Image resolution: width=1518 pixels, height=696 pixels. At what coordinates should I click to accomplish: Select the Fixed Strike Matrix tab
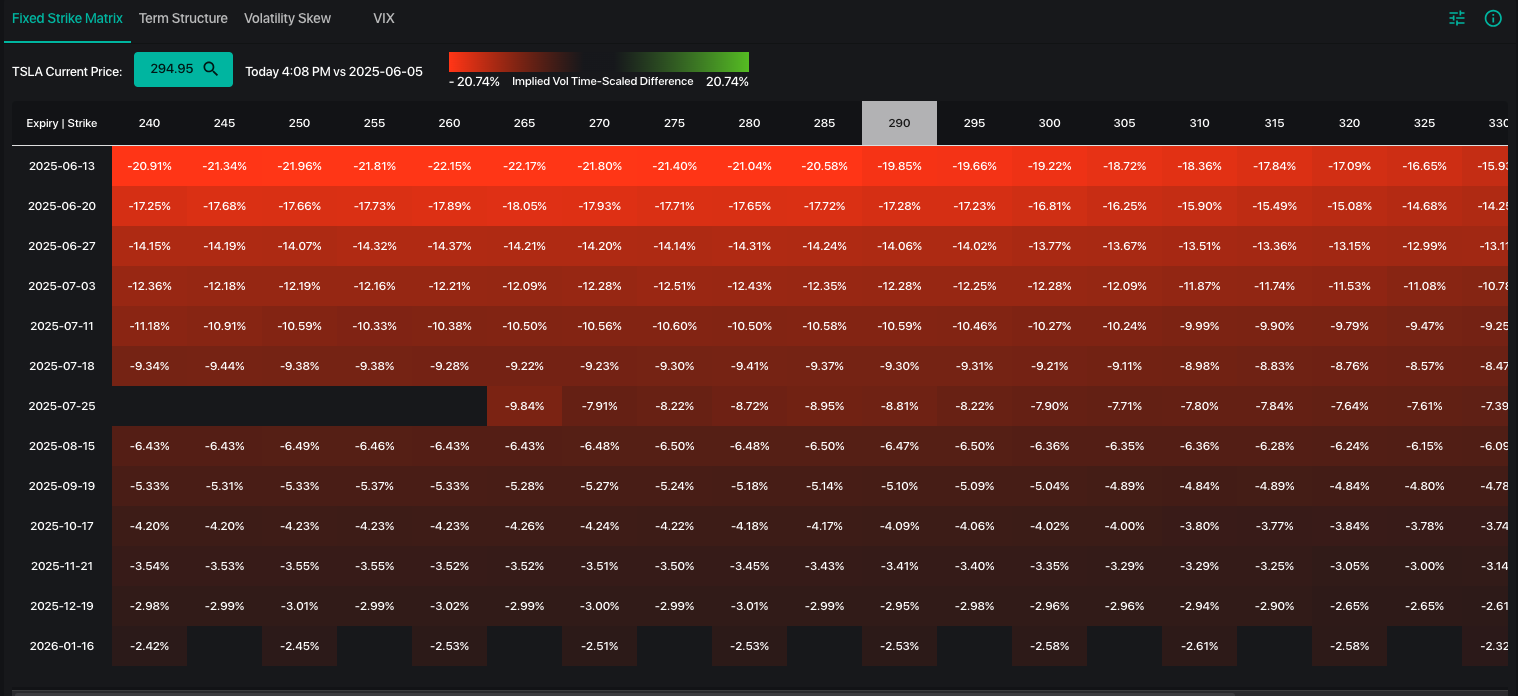[x=67, y=18]
